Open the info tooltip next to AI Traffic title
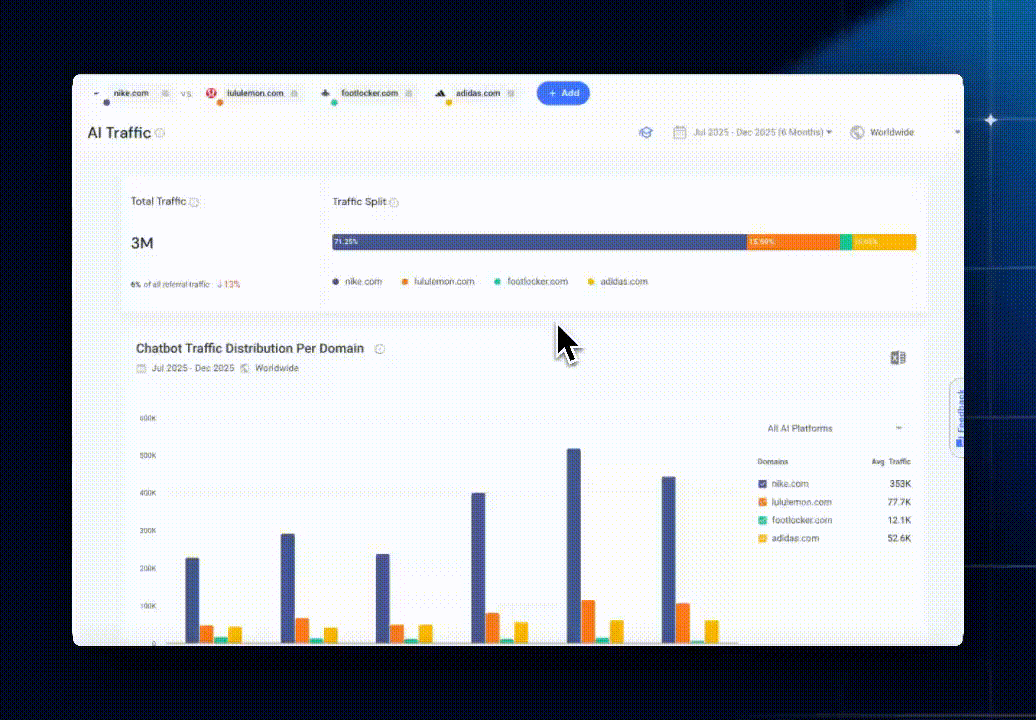The width and height of the screenshot is (1036, 720). (160, 133)
